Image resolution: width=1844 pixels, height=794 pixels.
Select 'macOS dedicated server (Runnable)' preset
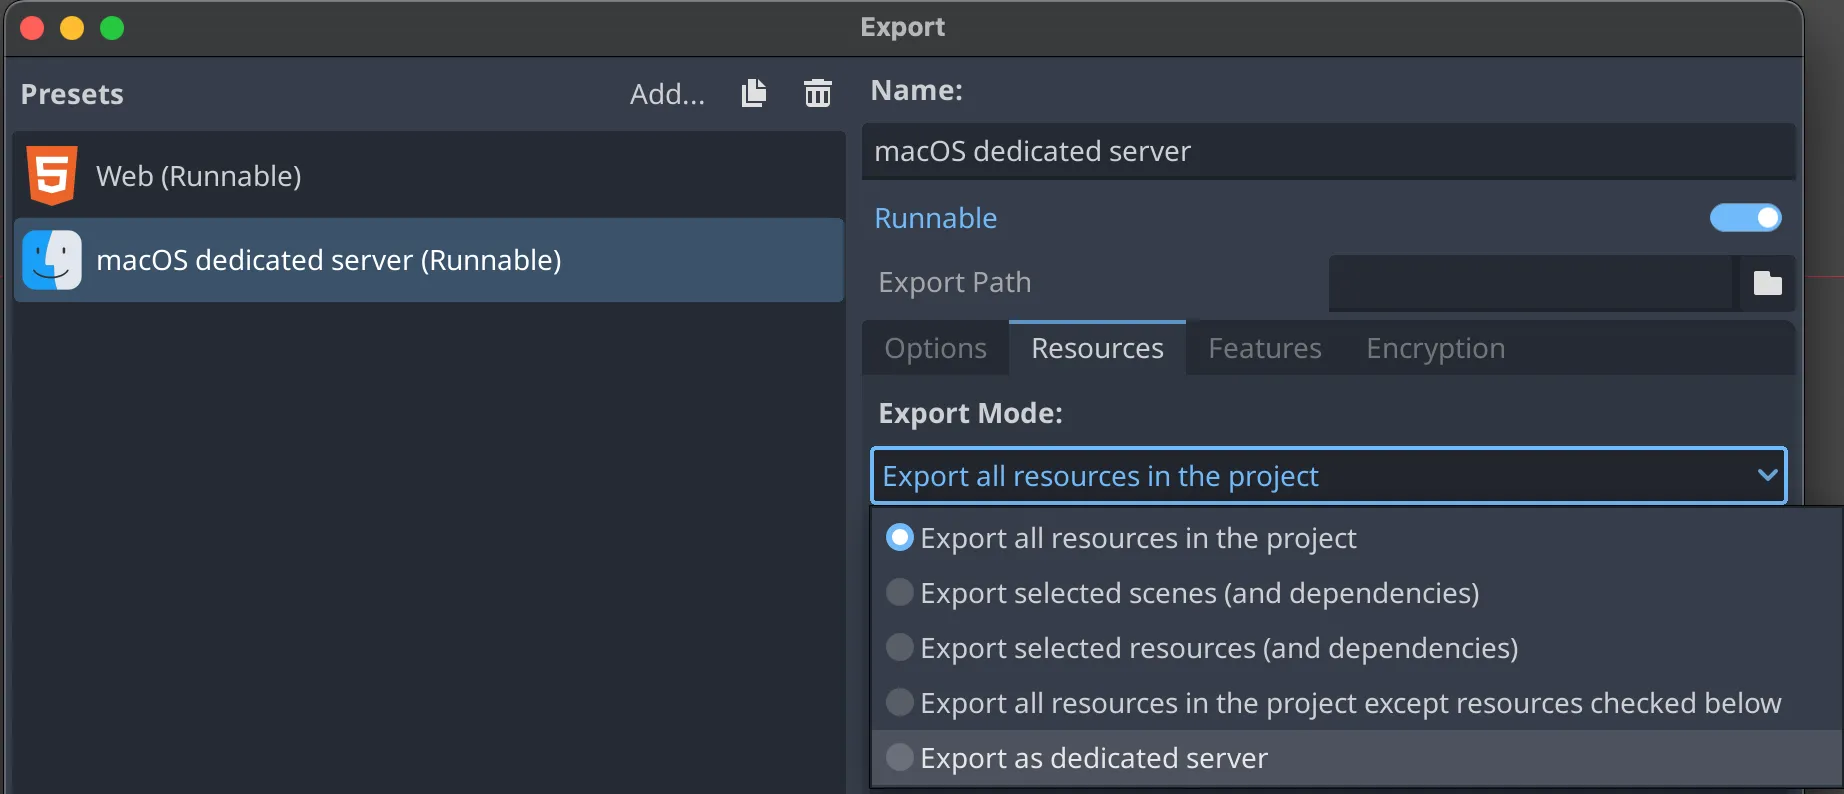pyautogui.click(x=429, y=260)
